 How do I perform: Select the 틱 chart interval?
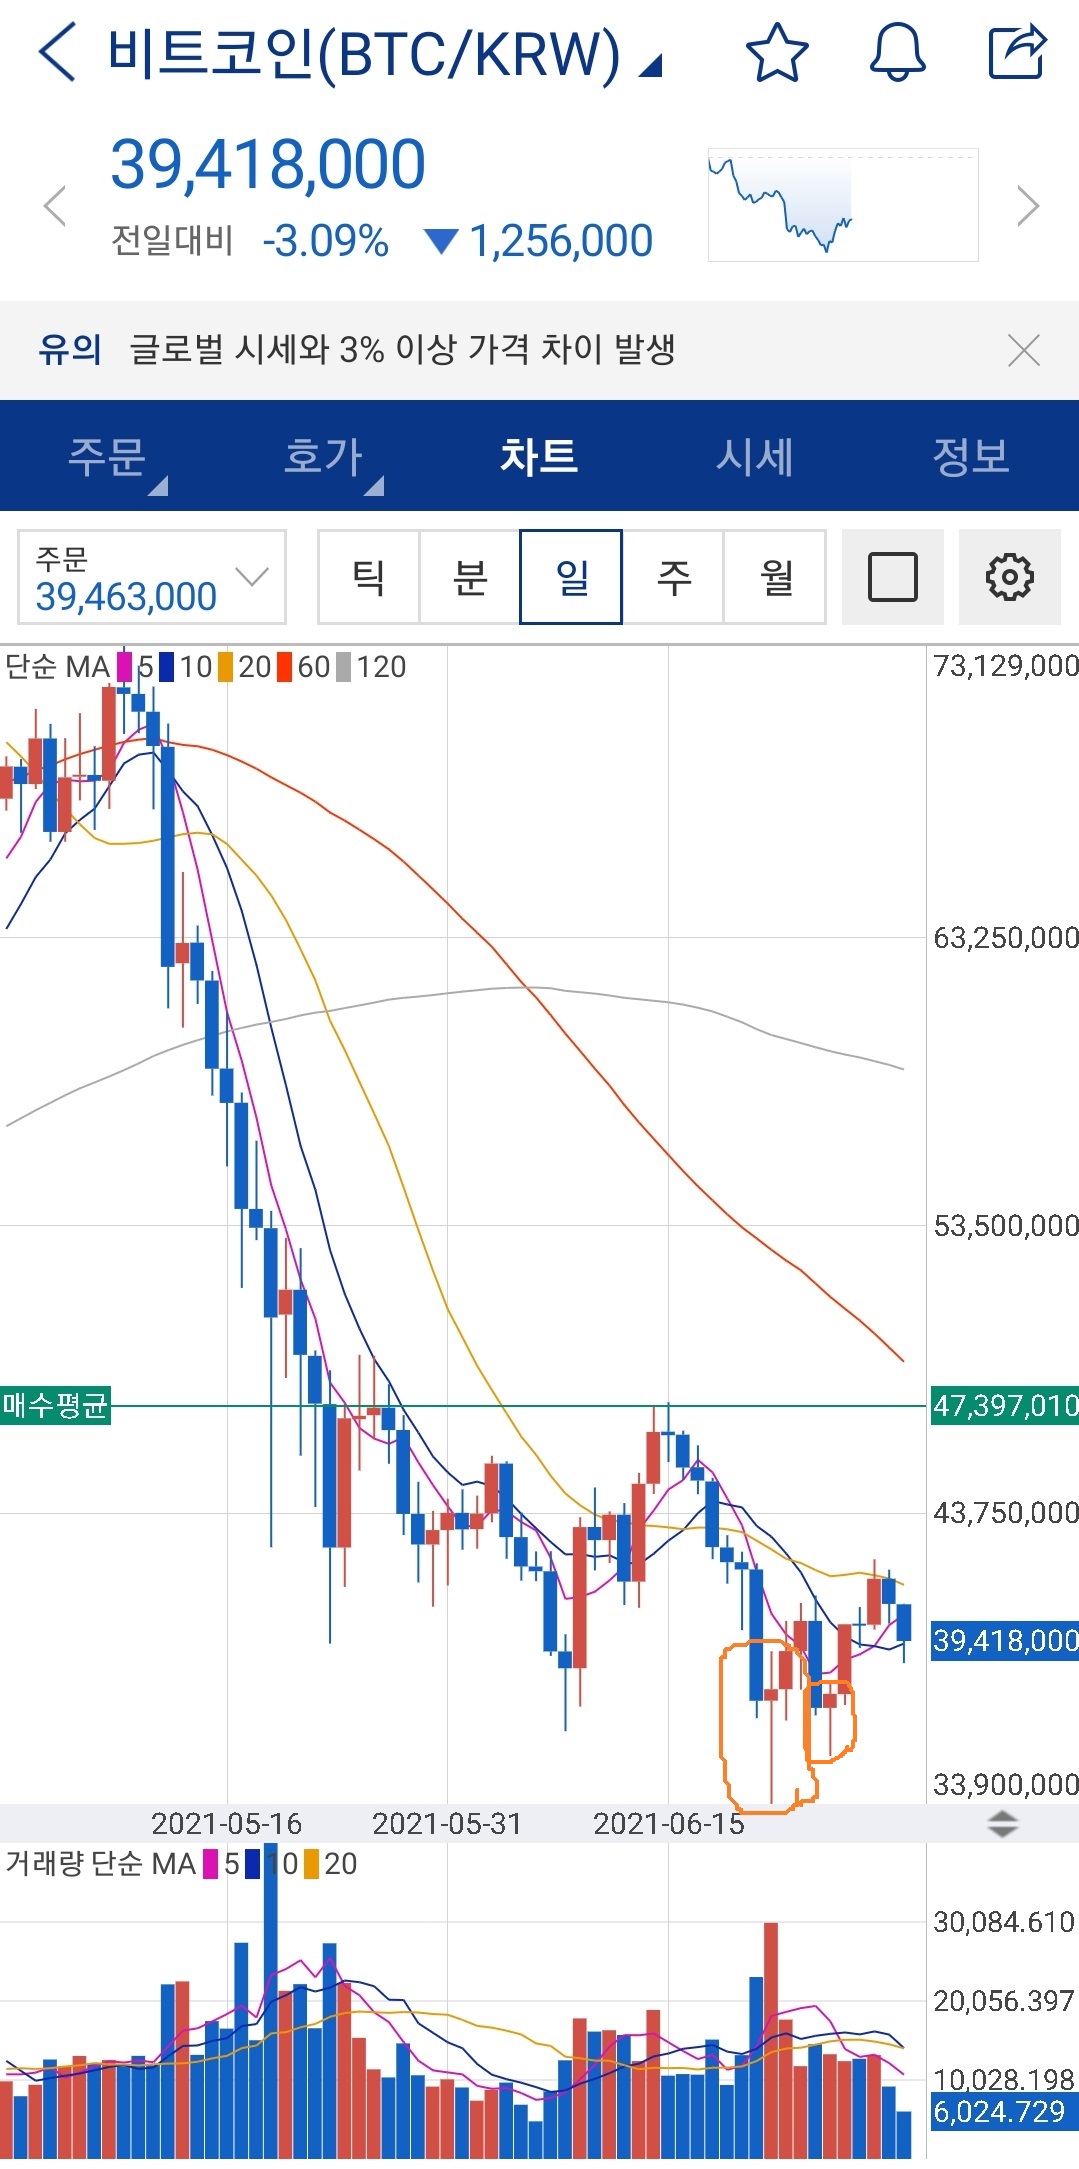[369, 577]
